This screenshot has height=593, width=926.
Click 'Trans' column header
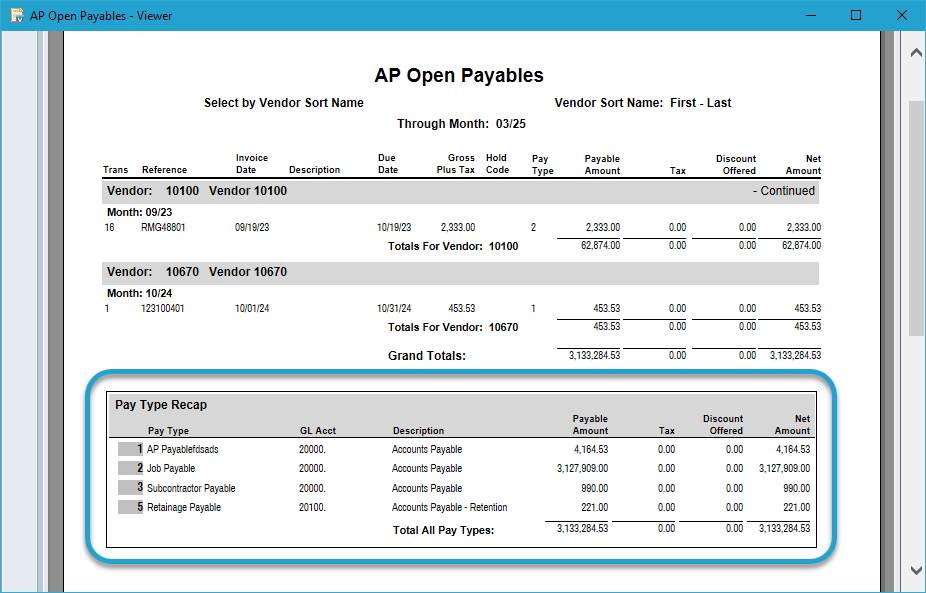coord(115,170)
